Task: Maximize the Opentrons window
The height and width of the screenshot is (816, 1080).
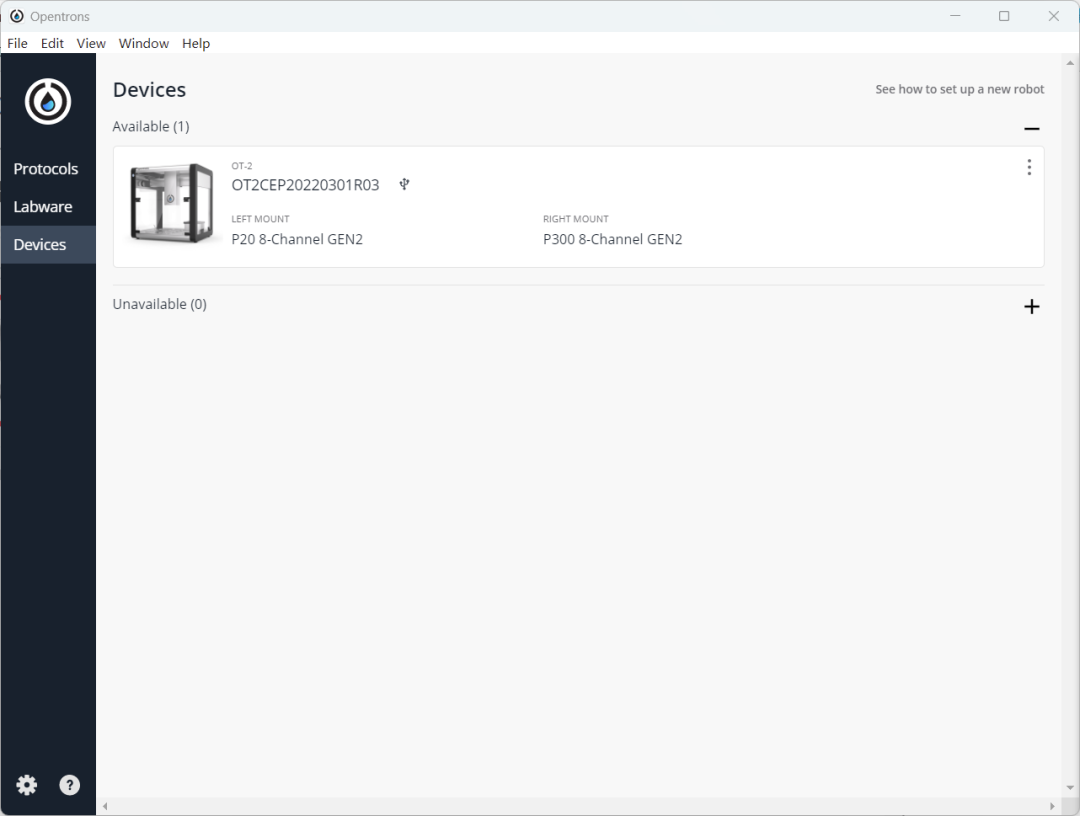Action: click(1004, 16)
